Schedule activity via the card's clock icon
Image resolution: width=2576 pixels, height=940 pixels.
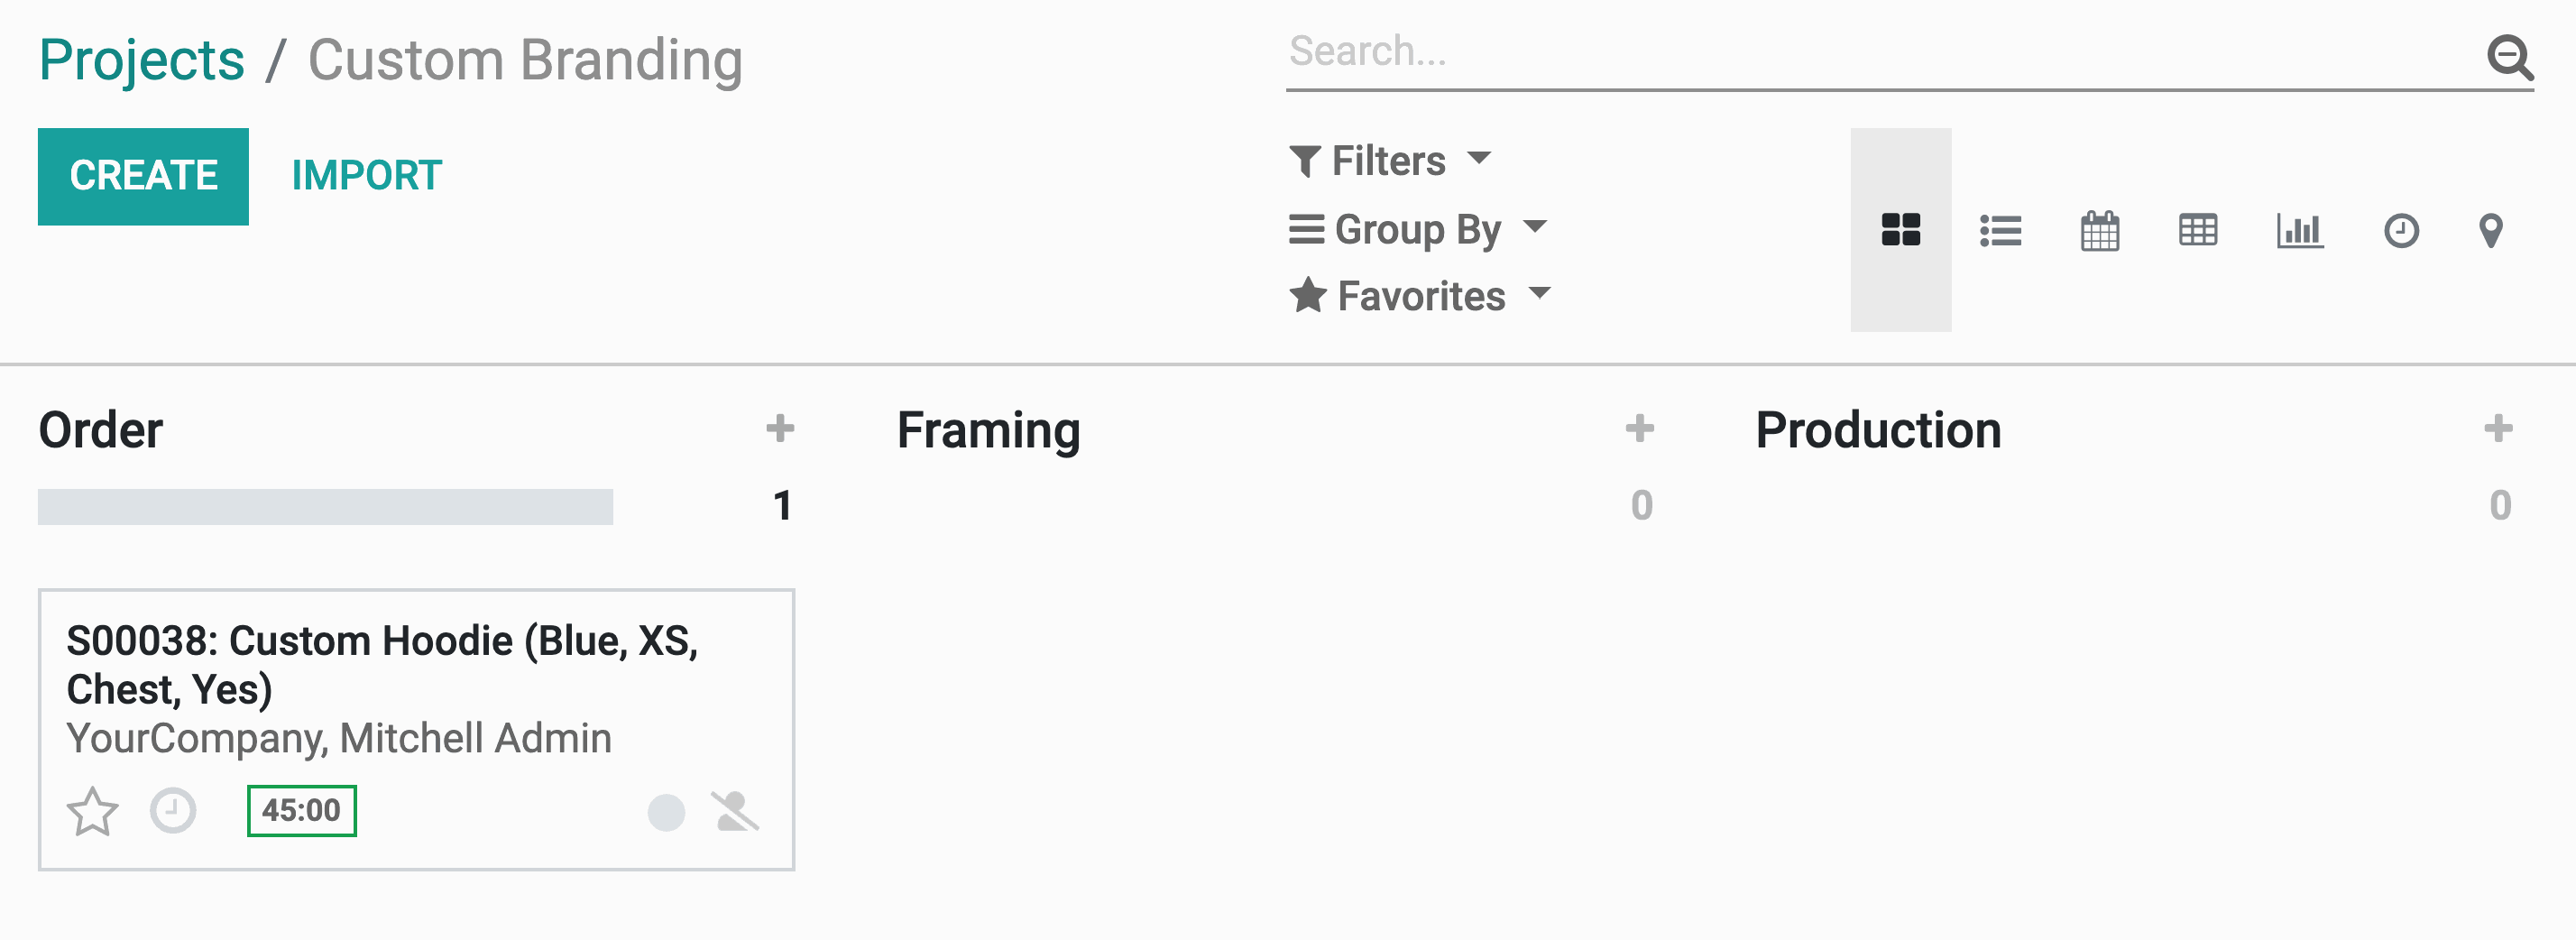(173, 810)
